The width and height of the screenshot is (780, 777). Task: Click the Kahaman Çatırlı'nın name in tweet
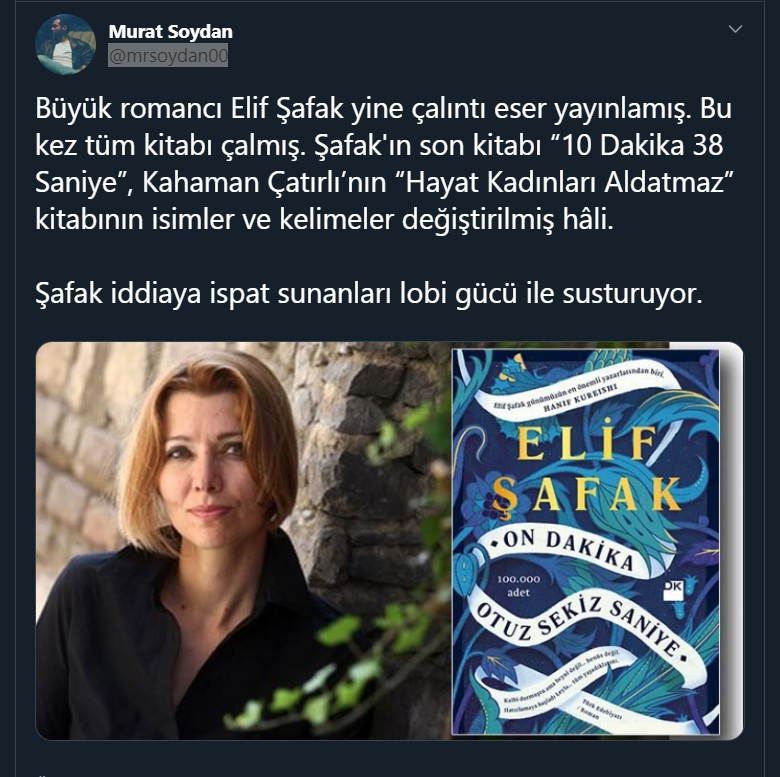pos(264,182)
